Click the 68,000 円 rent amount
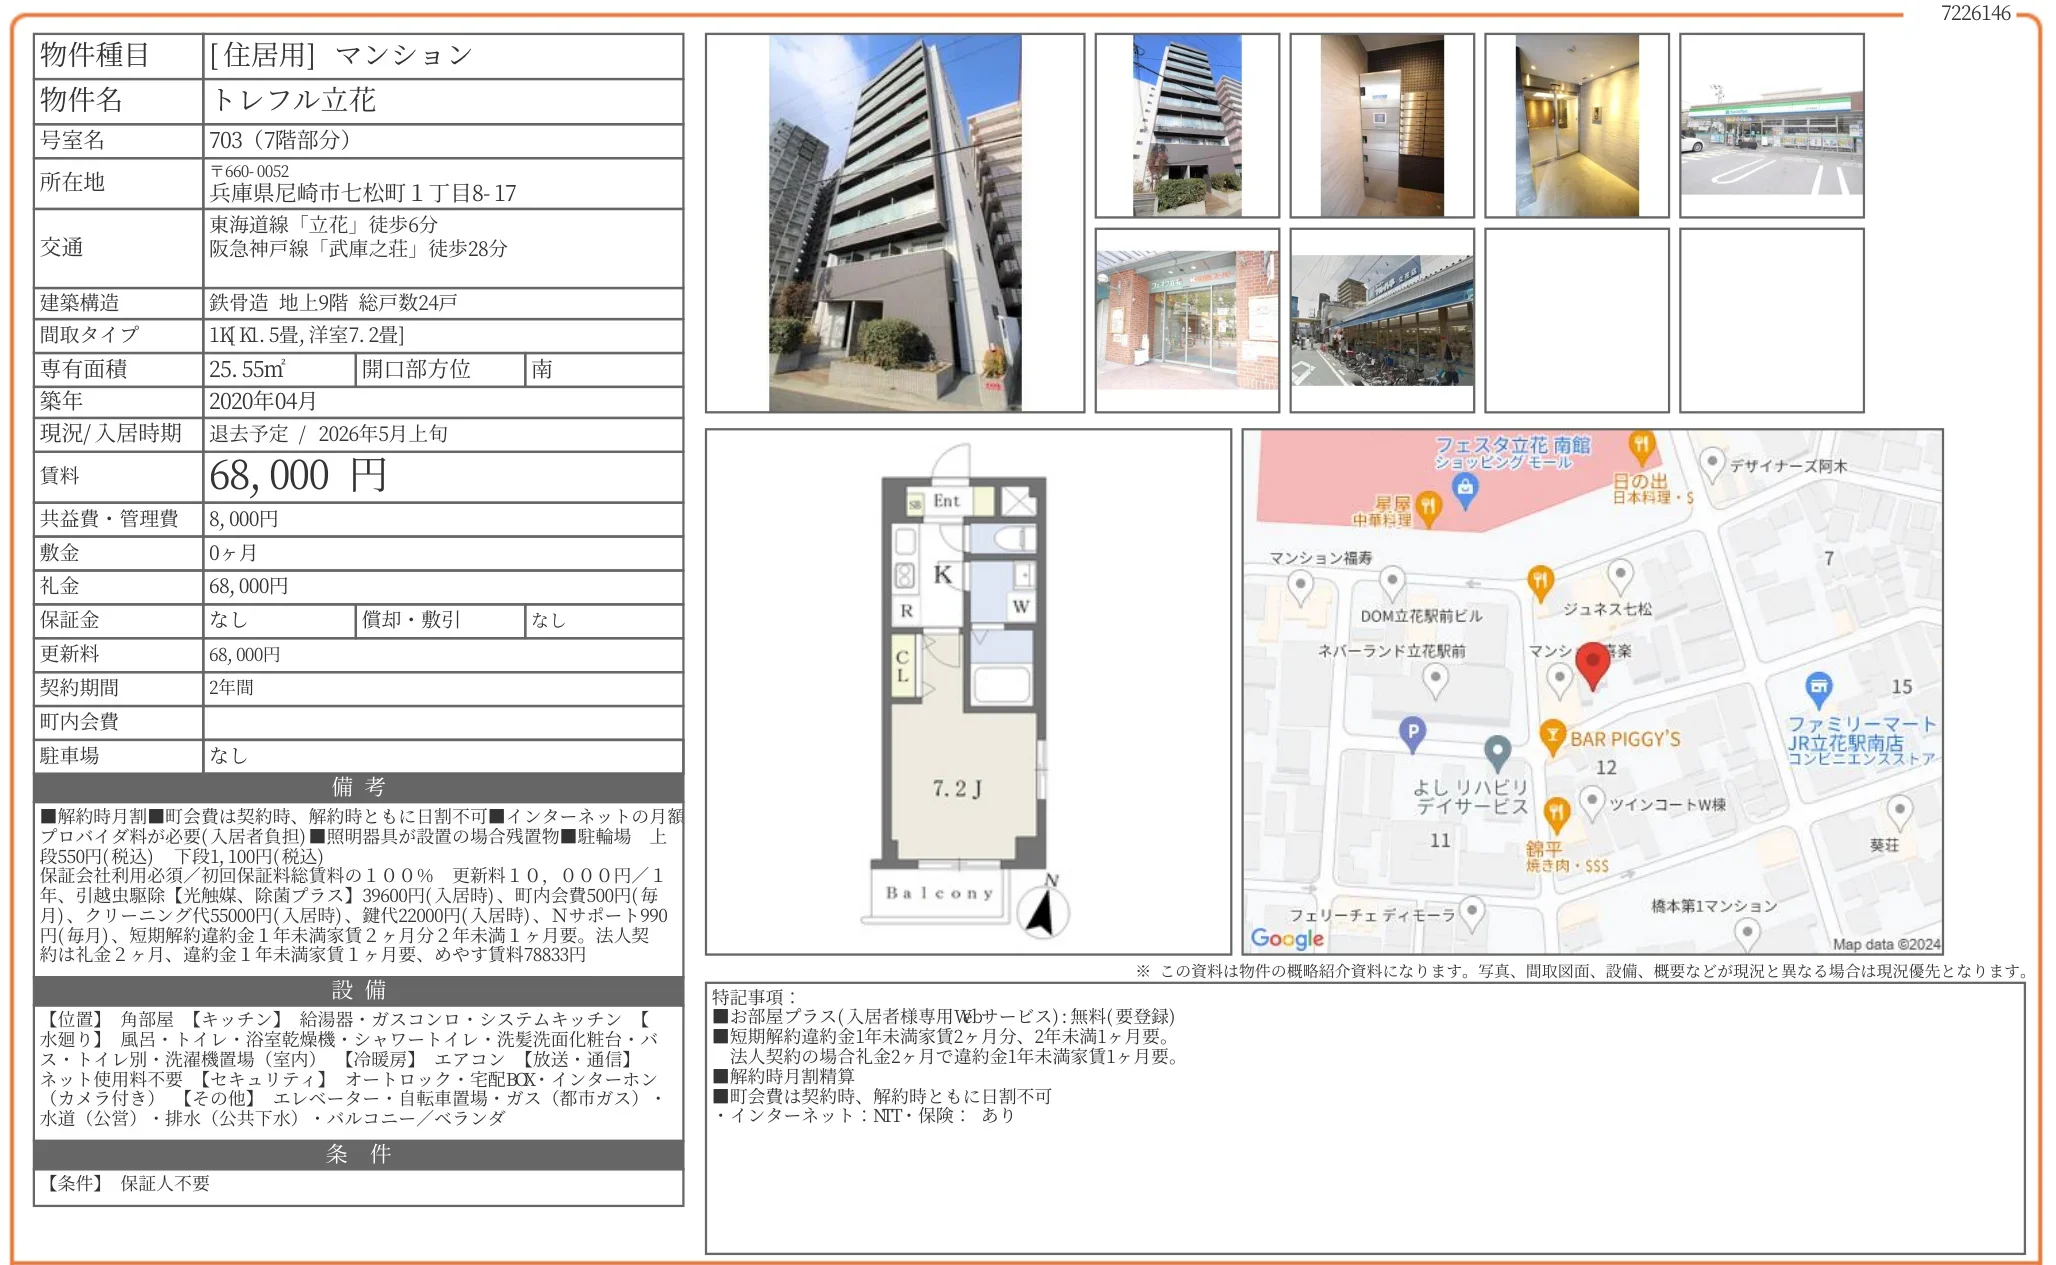 [298, 476]
